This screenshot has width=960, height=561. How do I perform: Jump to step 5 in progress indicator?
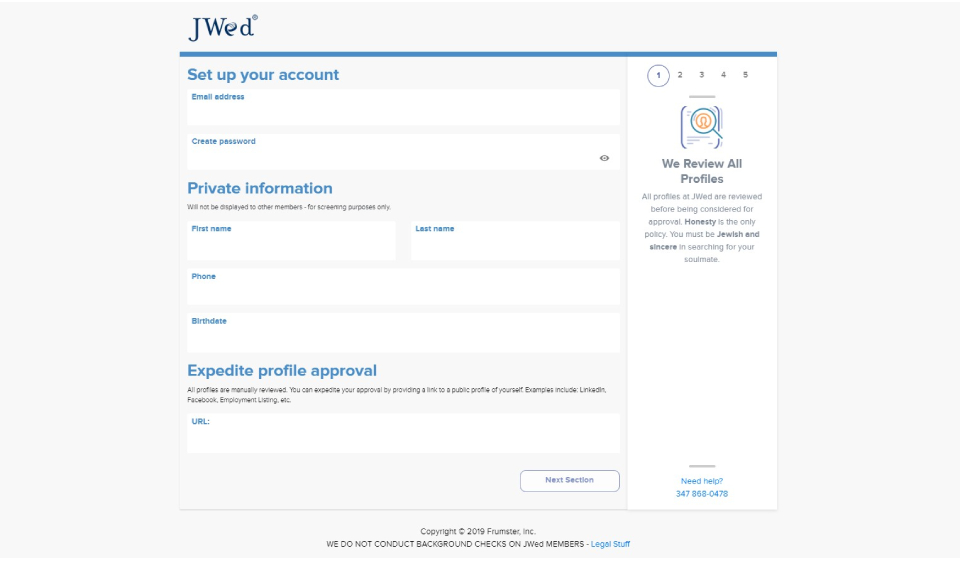click(745, 75)
